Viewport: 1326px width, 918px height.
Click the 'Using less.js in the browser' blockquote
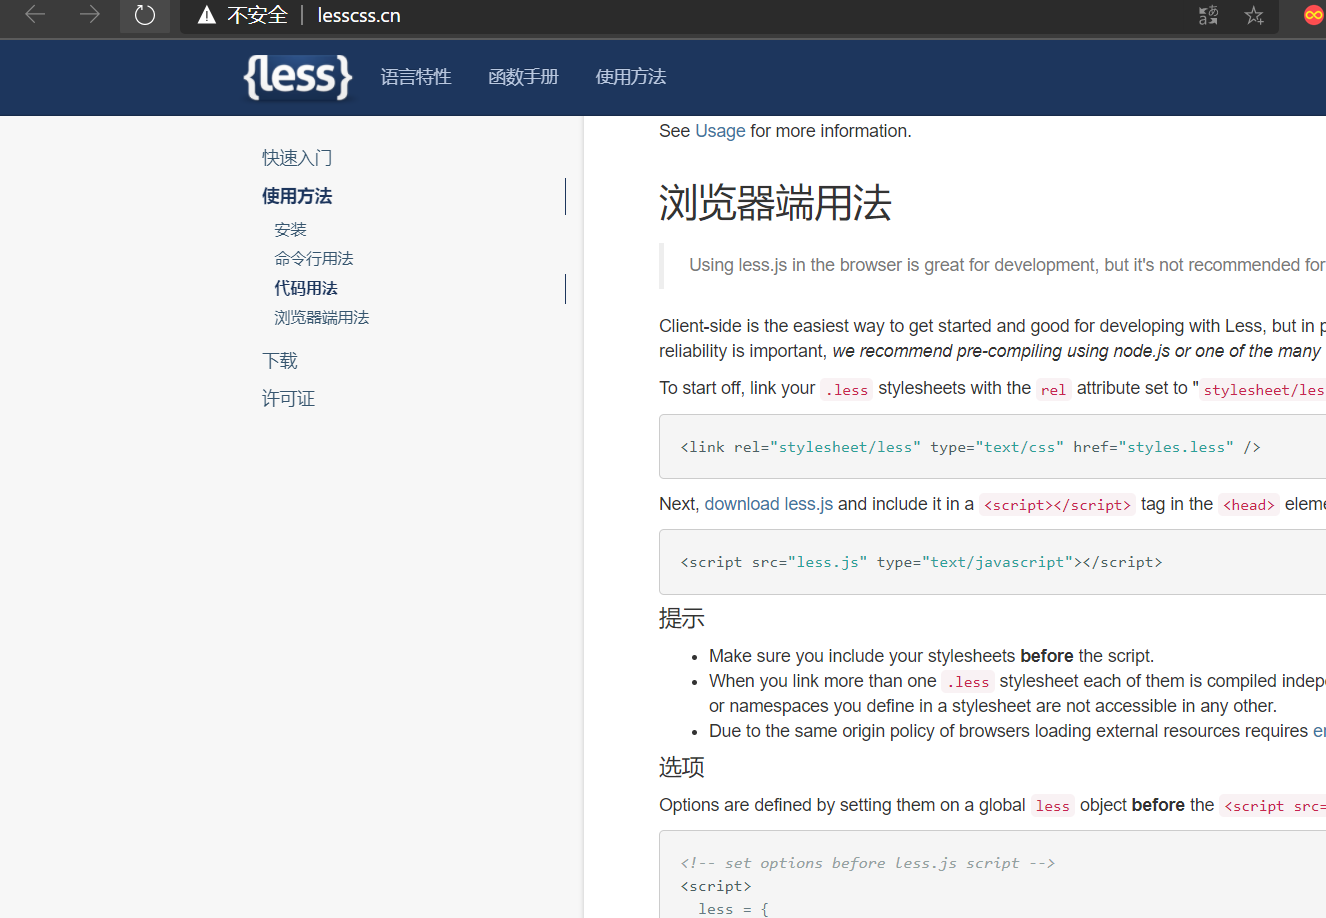tap(992, 265)
